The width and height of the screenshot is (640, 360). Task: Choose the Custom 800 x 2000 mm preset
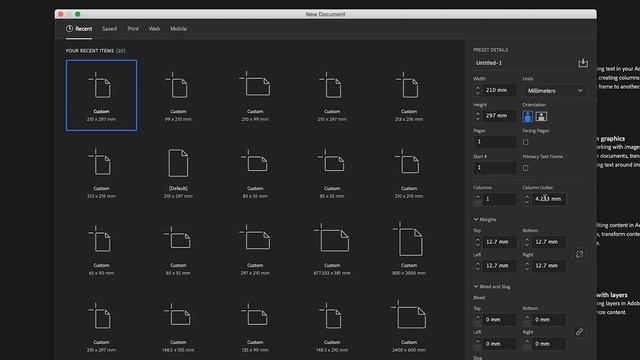click(x=409, y=249)
